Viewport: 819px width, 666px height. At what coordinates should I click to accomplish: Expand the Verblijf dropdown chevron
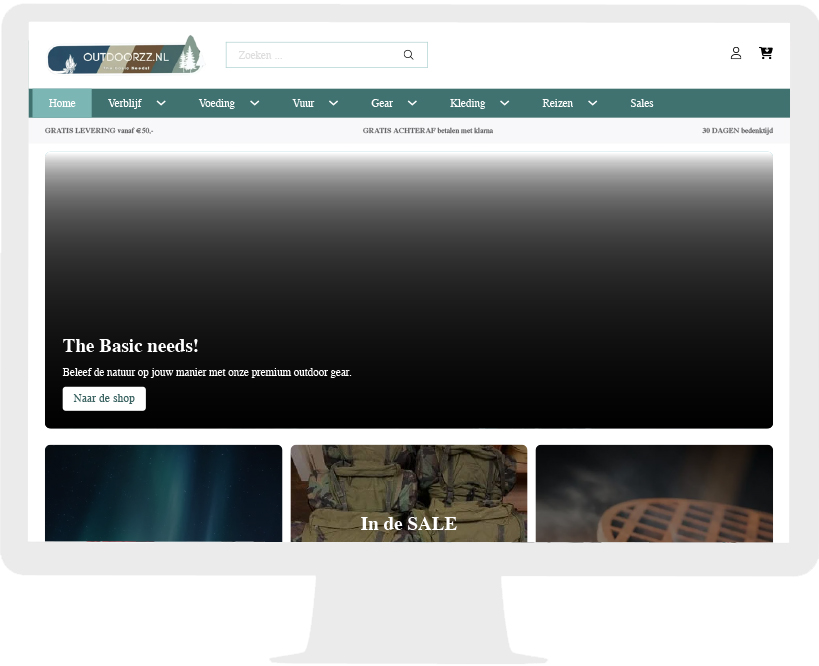pyautogui.click(x=161, y=103)
